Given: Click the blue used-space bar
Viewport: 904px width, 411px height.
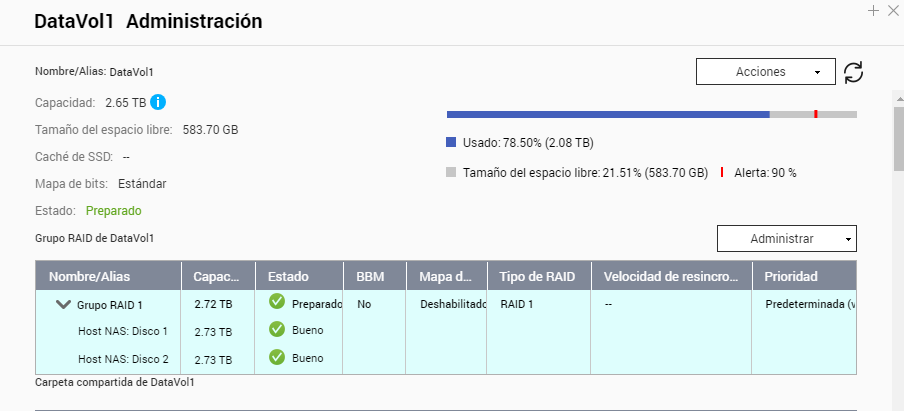Looking at the screenshot, I should (x=607, y=114).
